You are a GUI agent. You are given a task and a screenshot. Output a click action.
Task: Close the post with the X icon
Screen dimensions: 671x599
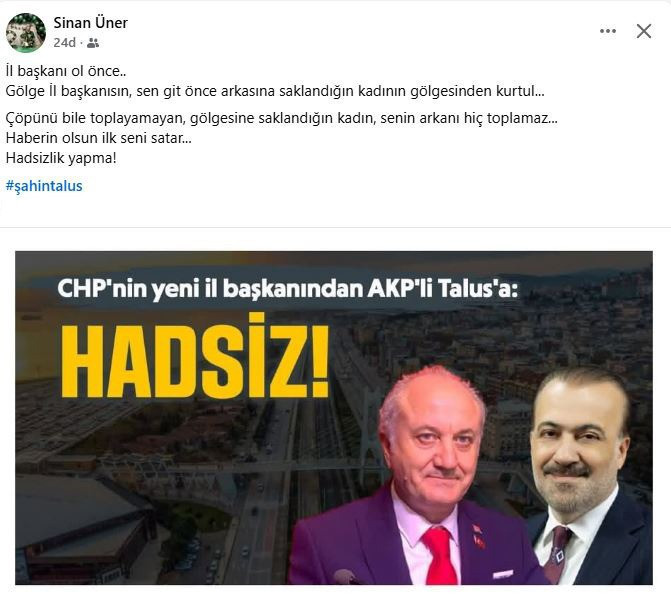pos(644,31)
